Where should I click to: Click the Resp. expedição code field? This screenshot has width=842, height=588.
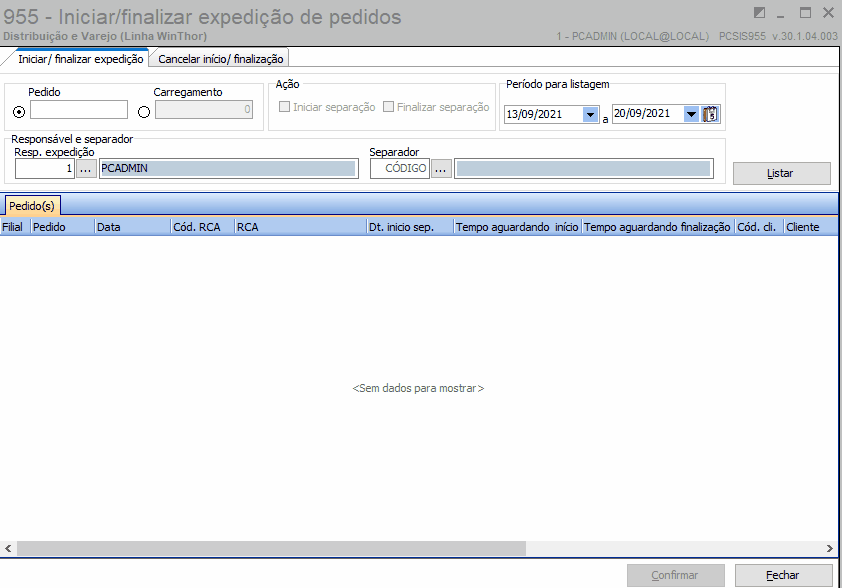45,169
